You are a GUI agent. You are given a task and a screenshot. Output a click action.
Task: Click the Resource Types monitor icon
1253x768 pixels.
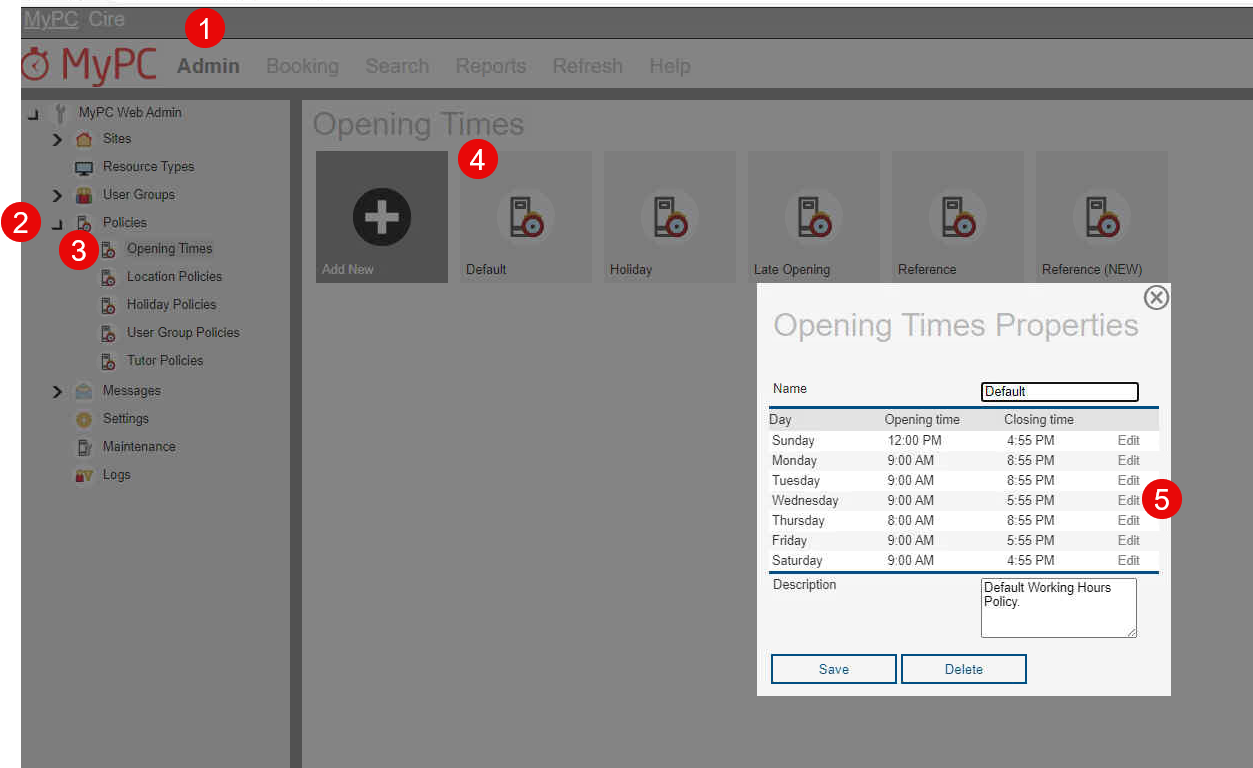pos(84,167)
